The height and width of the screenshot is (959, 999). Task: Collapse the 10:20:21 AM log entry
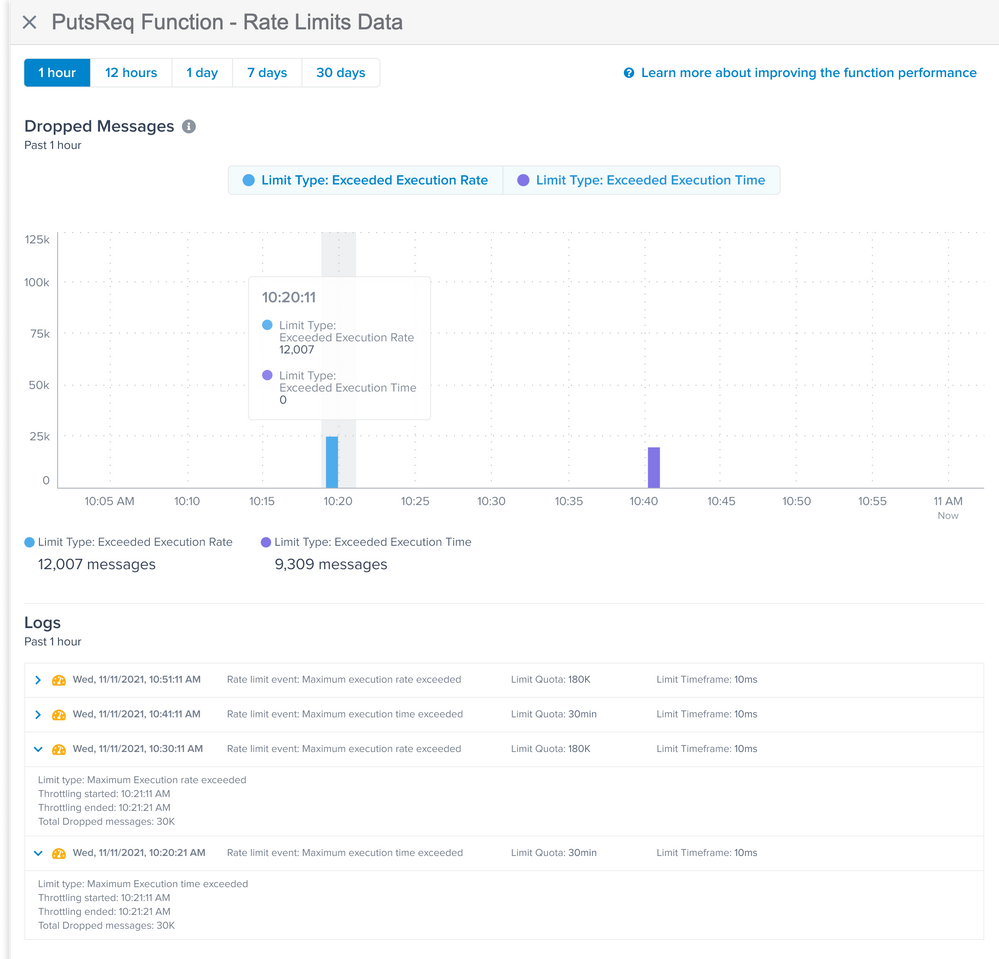tap(38, 853)
